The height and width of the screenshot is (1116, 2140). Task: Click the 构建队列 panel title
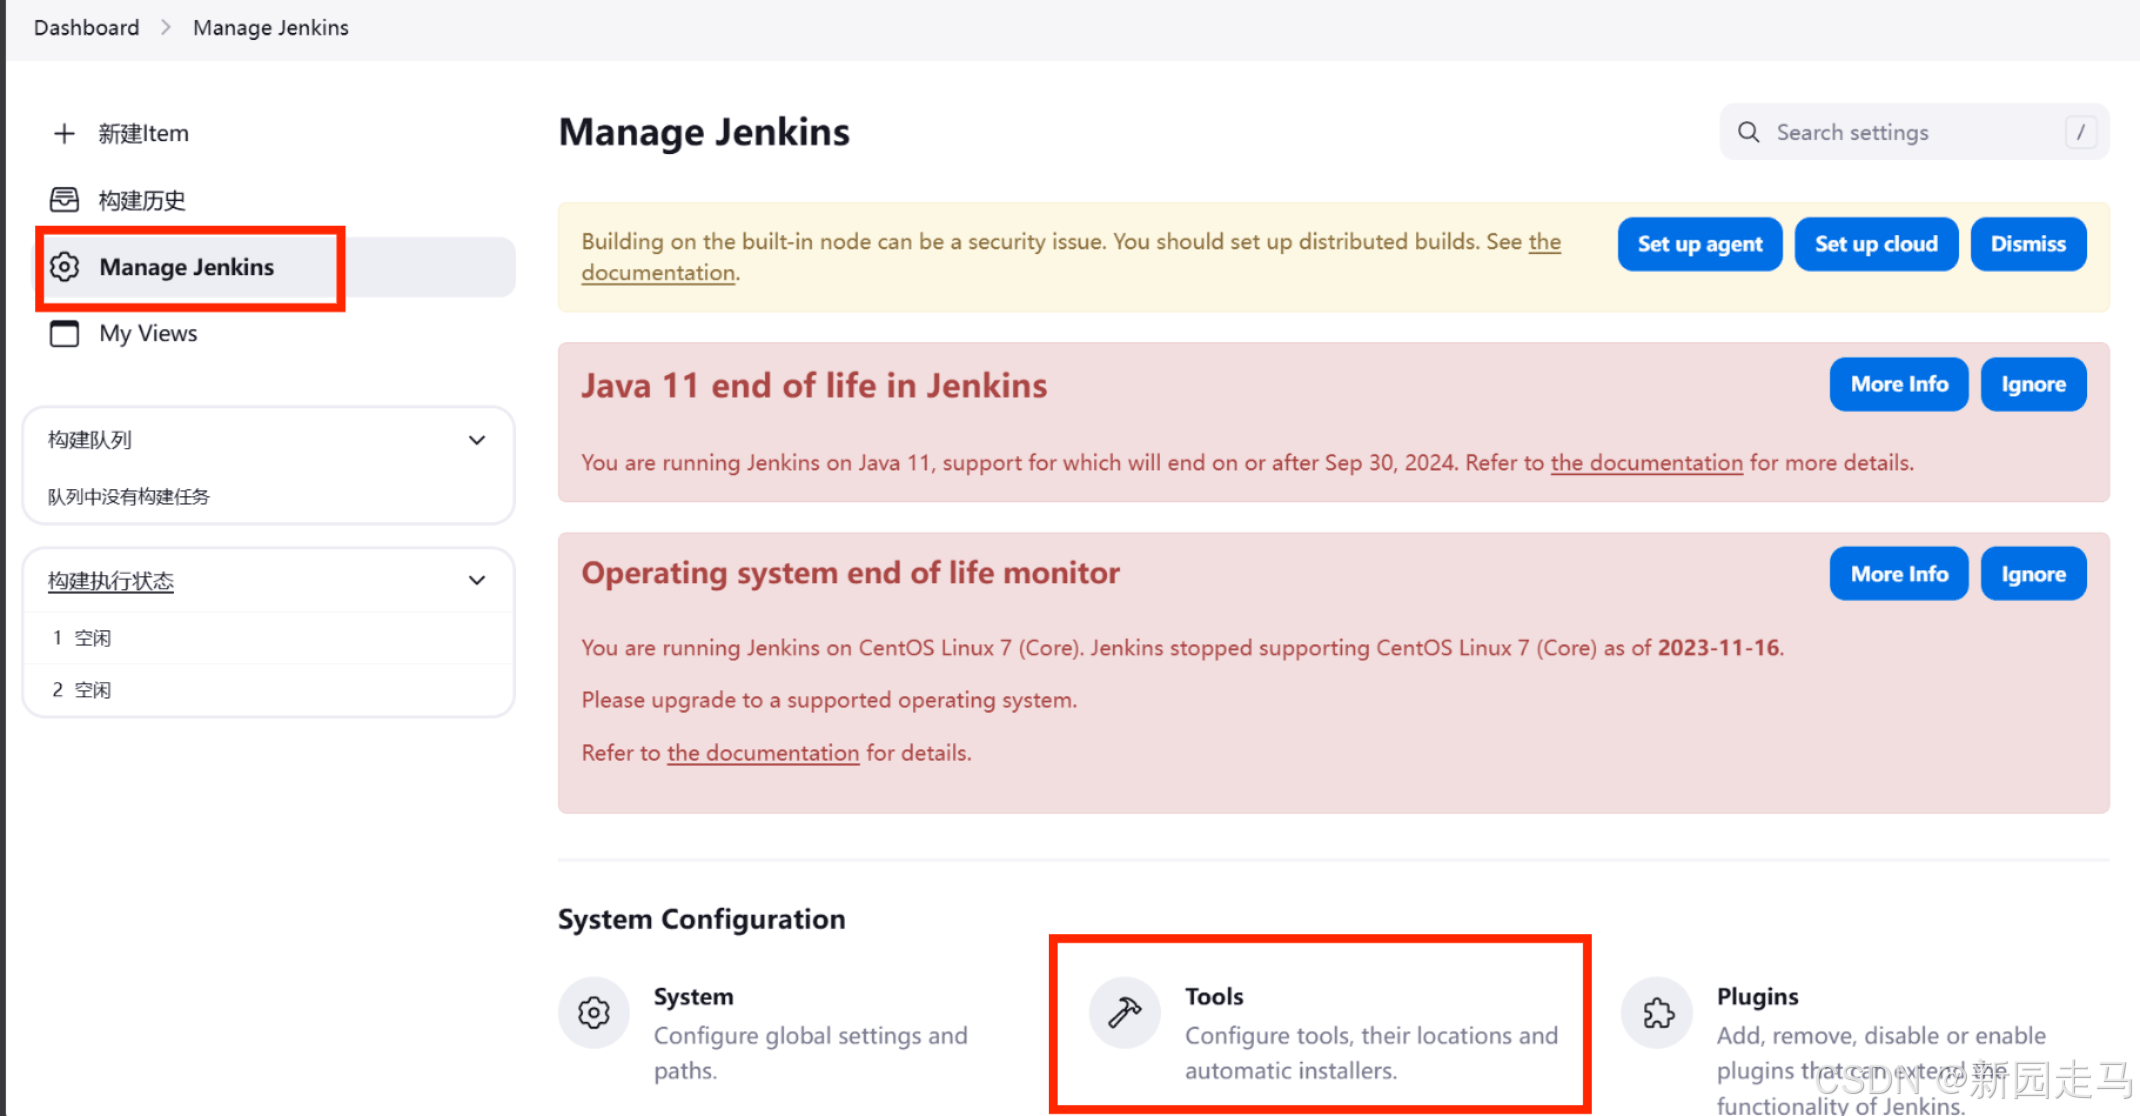tap(90, 440)
